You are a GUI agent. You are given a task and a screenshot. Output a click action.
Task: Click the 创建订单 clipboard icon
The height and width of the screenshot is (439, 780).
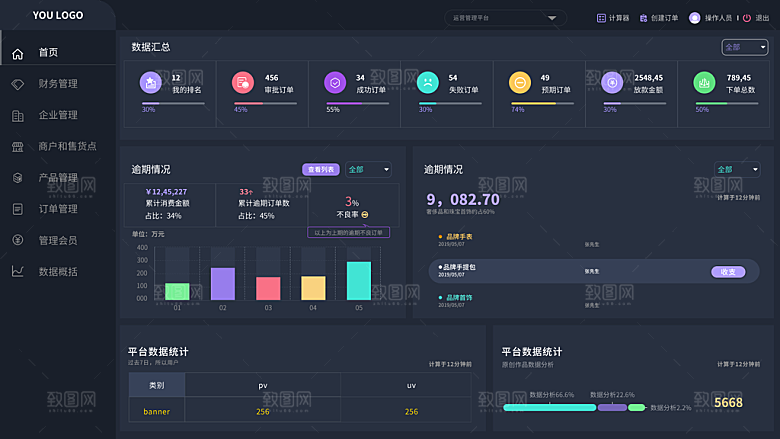(643, 18)
